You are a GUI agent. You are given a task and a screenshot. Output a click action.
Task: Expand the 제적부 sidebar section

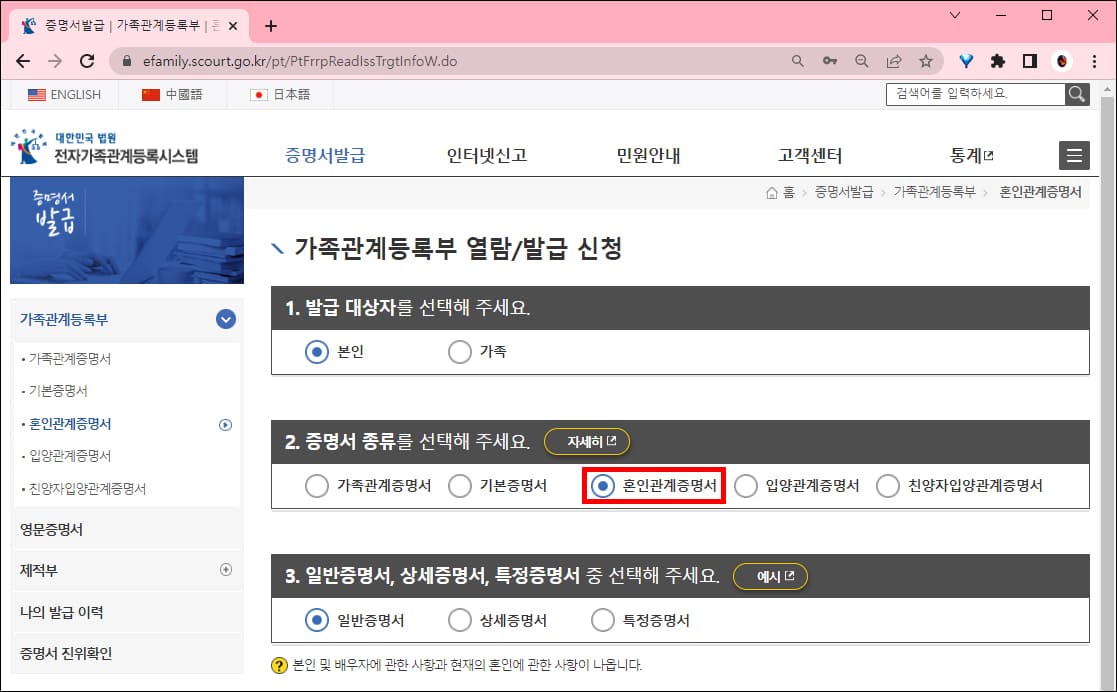(225, 569)
